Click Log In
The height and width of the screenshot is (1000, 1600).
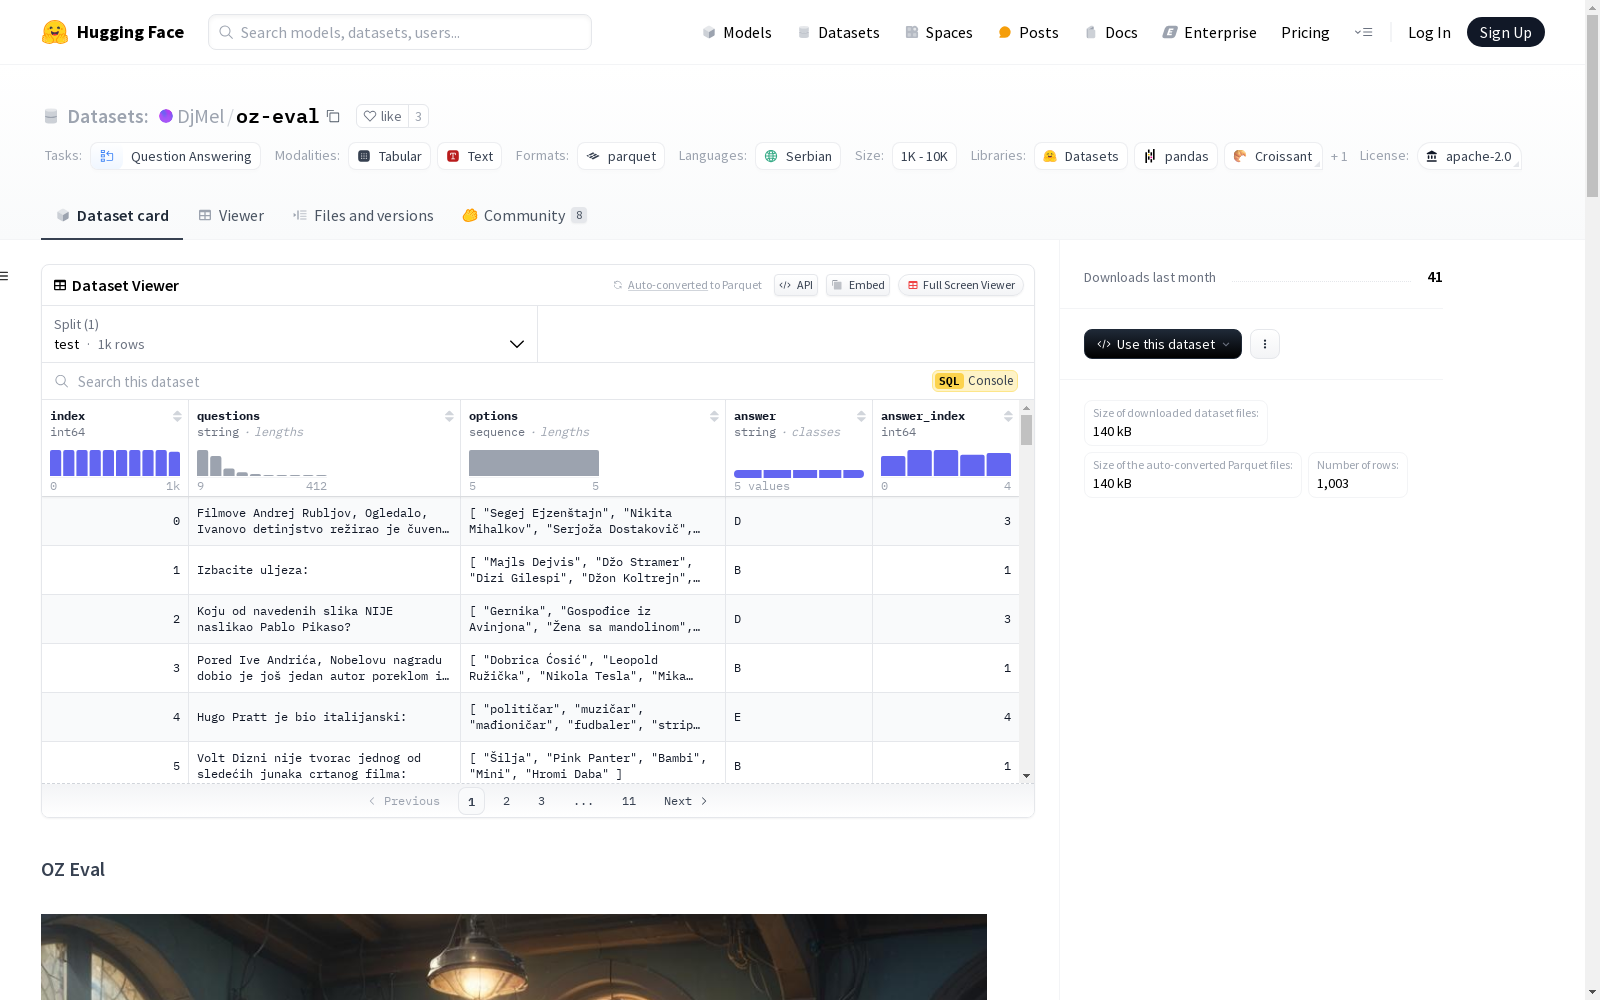click(1429, 32)
